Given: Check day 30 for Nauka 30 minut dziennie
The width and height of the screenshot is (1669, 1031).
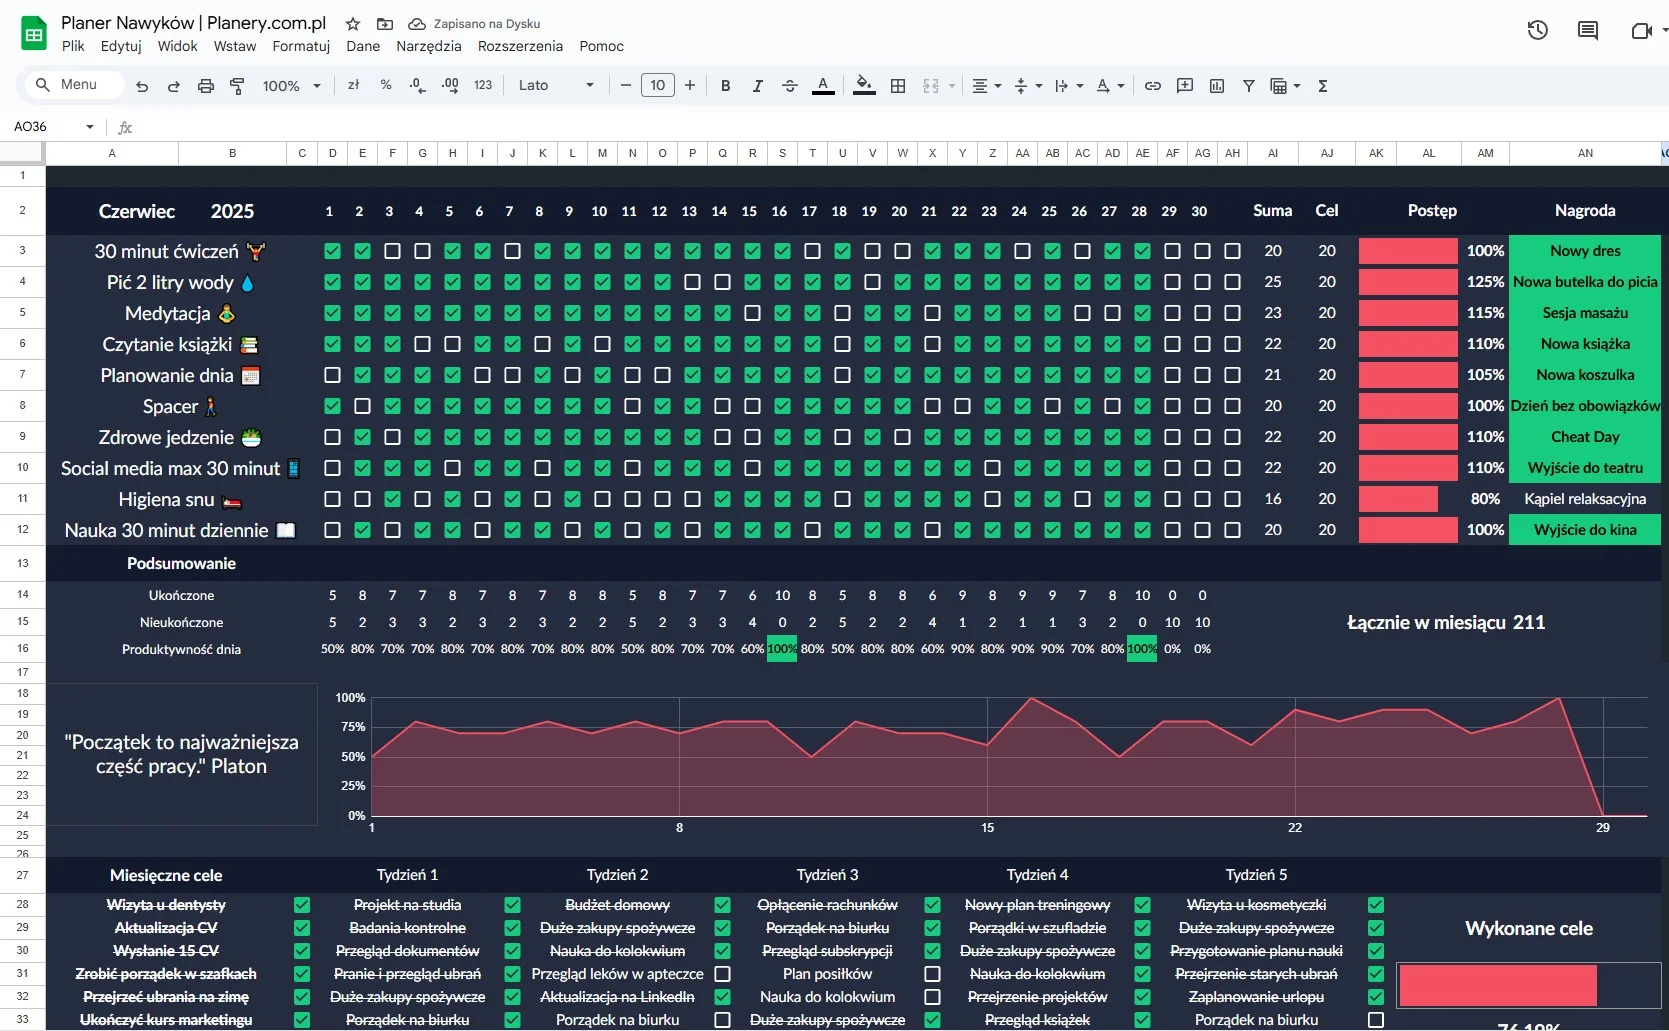Looking at the screenshot, I should point(1202,530).
